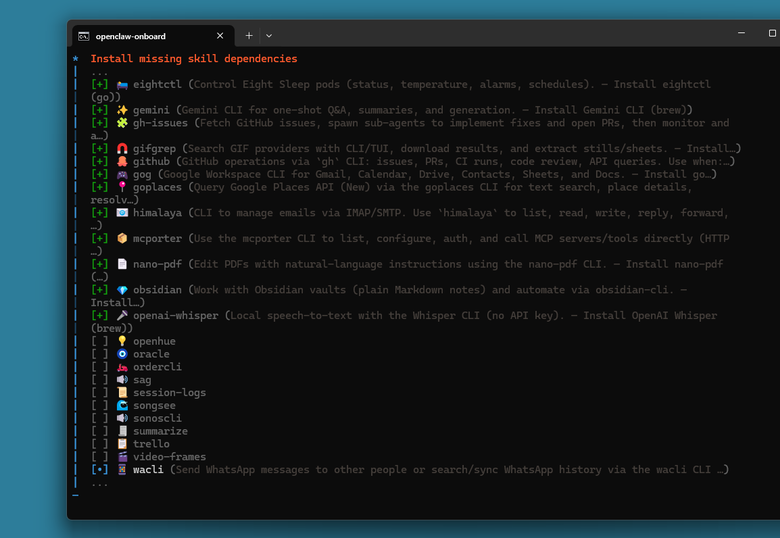Screen dimensions: 780x538
Task: Check the video-frames skill checkbox
Action: click(x=99, y=457)
